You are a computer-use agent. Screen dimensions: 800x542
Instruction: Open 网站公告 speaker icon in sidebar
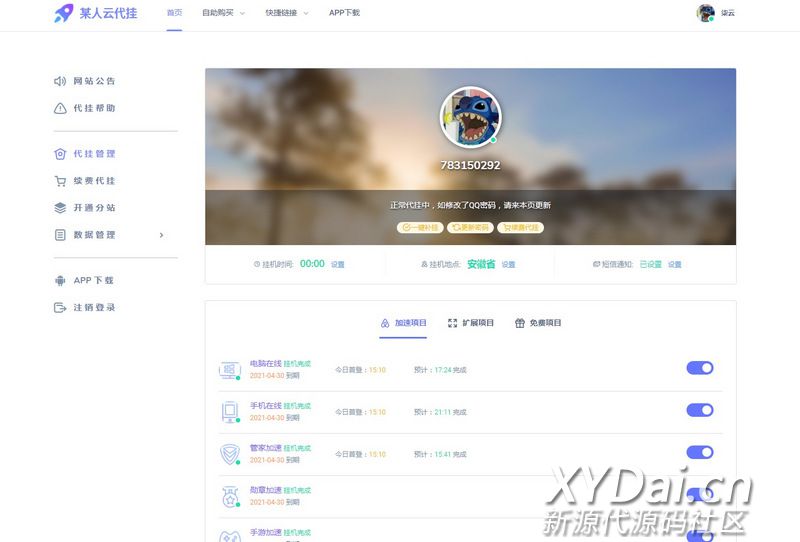(60, 81)
